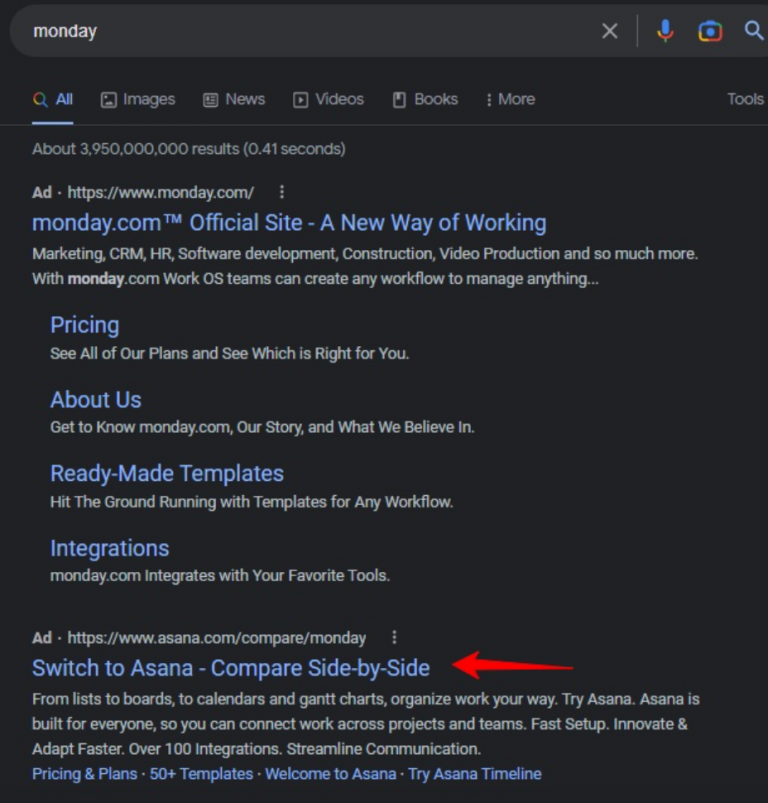
Task: Click 'See All of Our Plans' description text
Action: (x=230, y=353)
